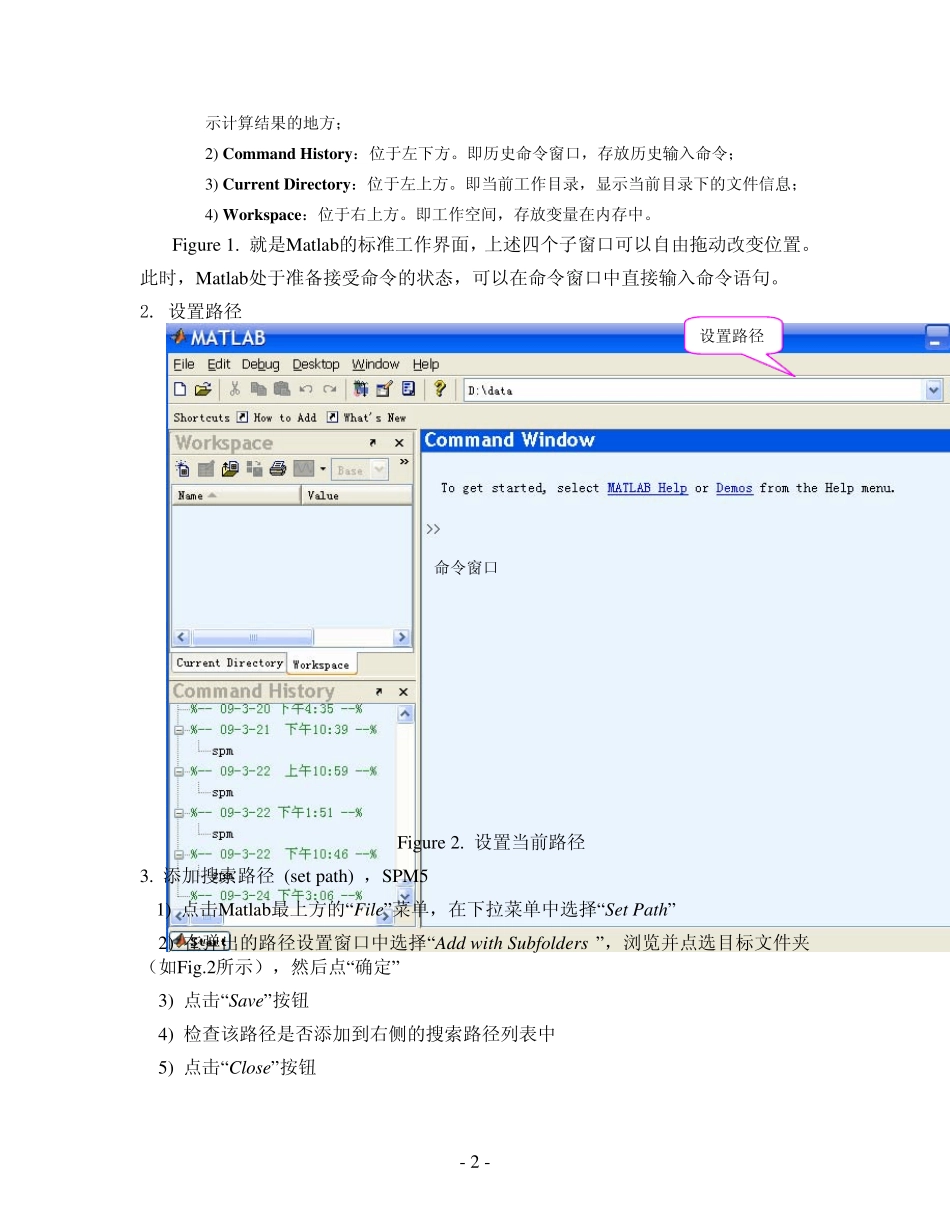This screenshot has width=950, height=1230.
Task: Click the Cut scissors icon
Action: click(x=235, y=389)
